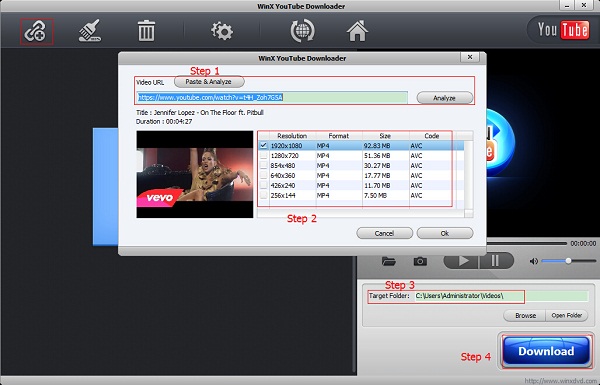Open the YouTube logo button
The height and width of the screenshot is (385, 600).
tap(562, 30)
